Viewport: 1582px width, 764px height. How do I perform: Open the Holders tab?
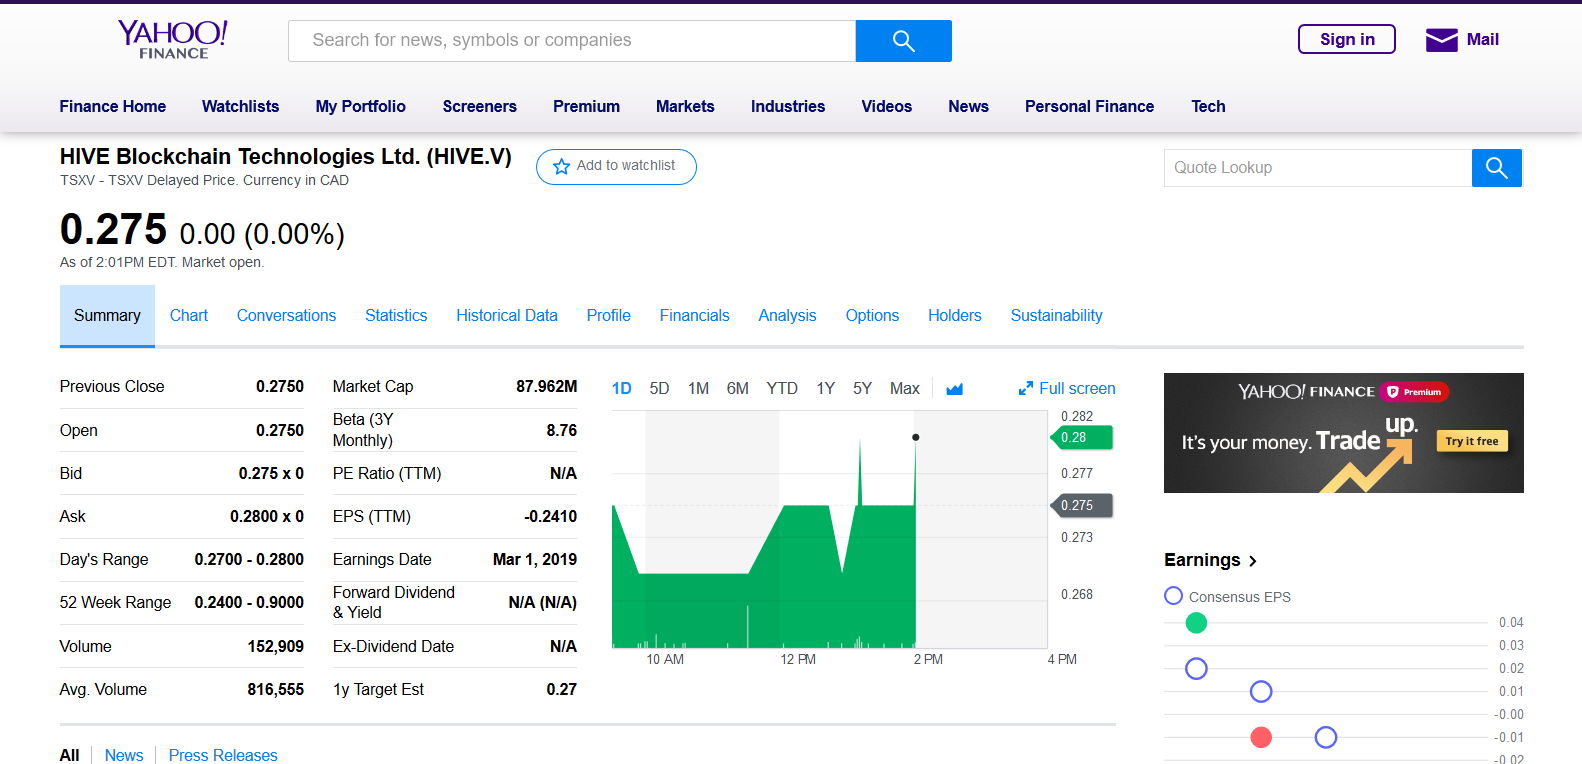coord(955,316)
